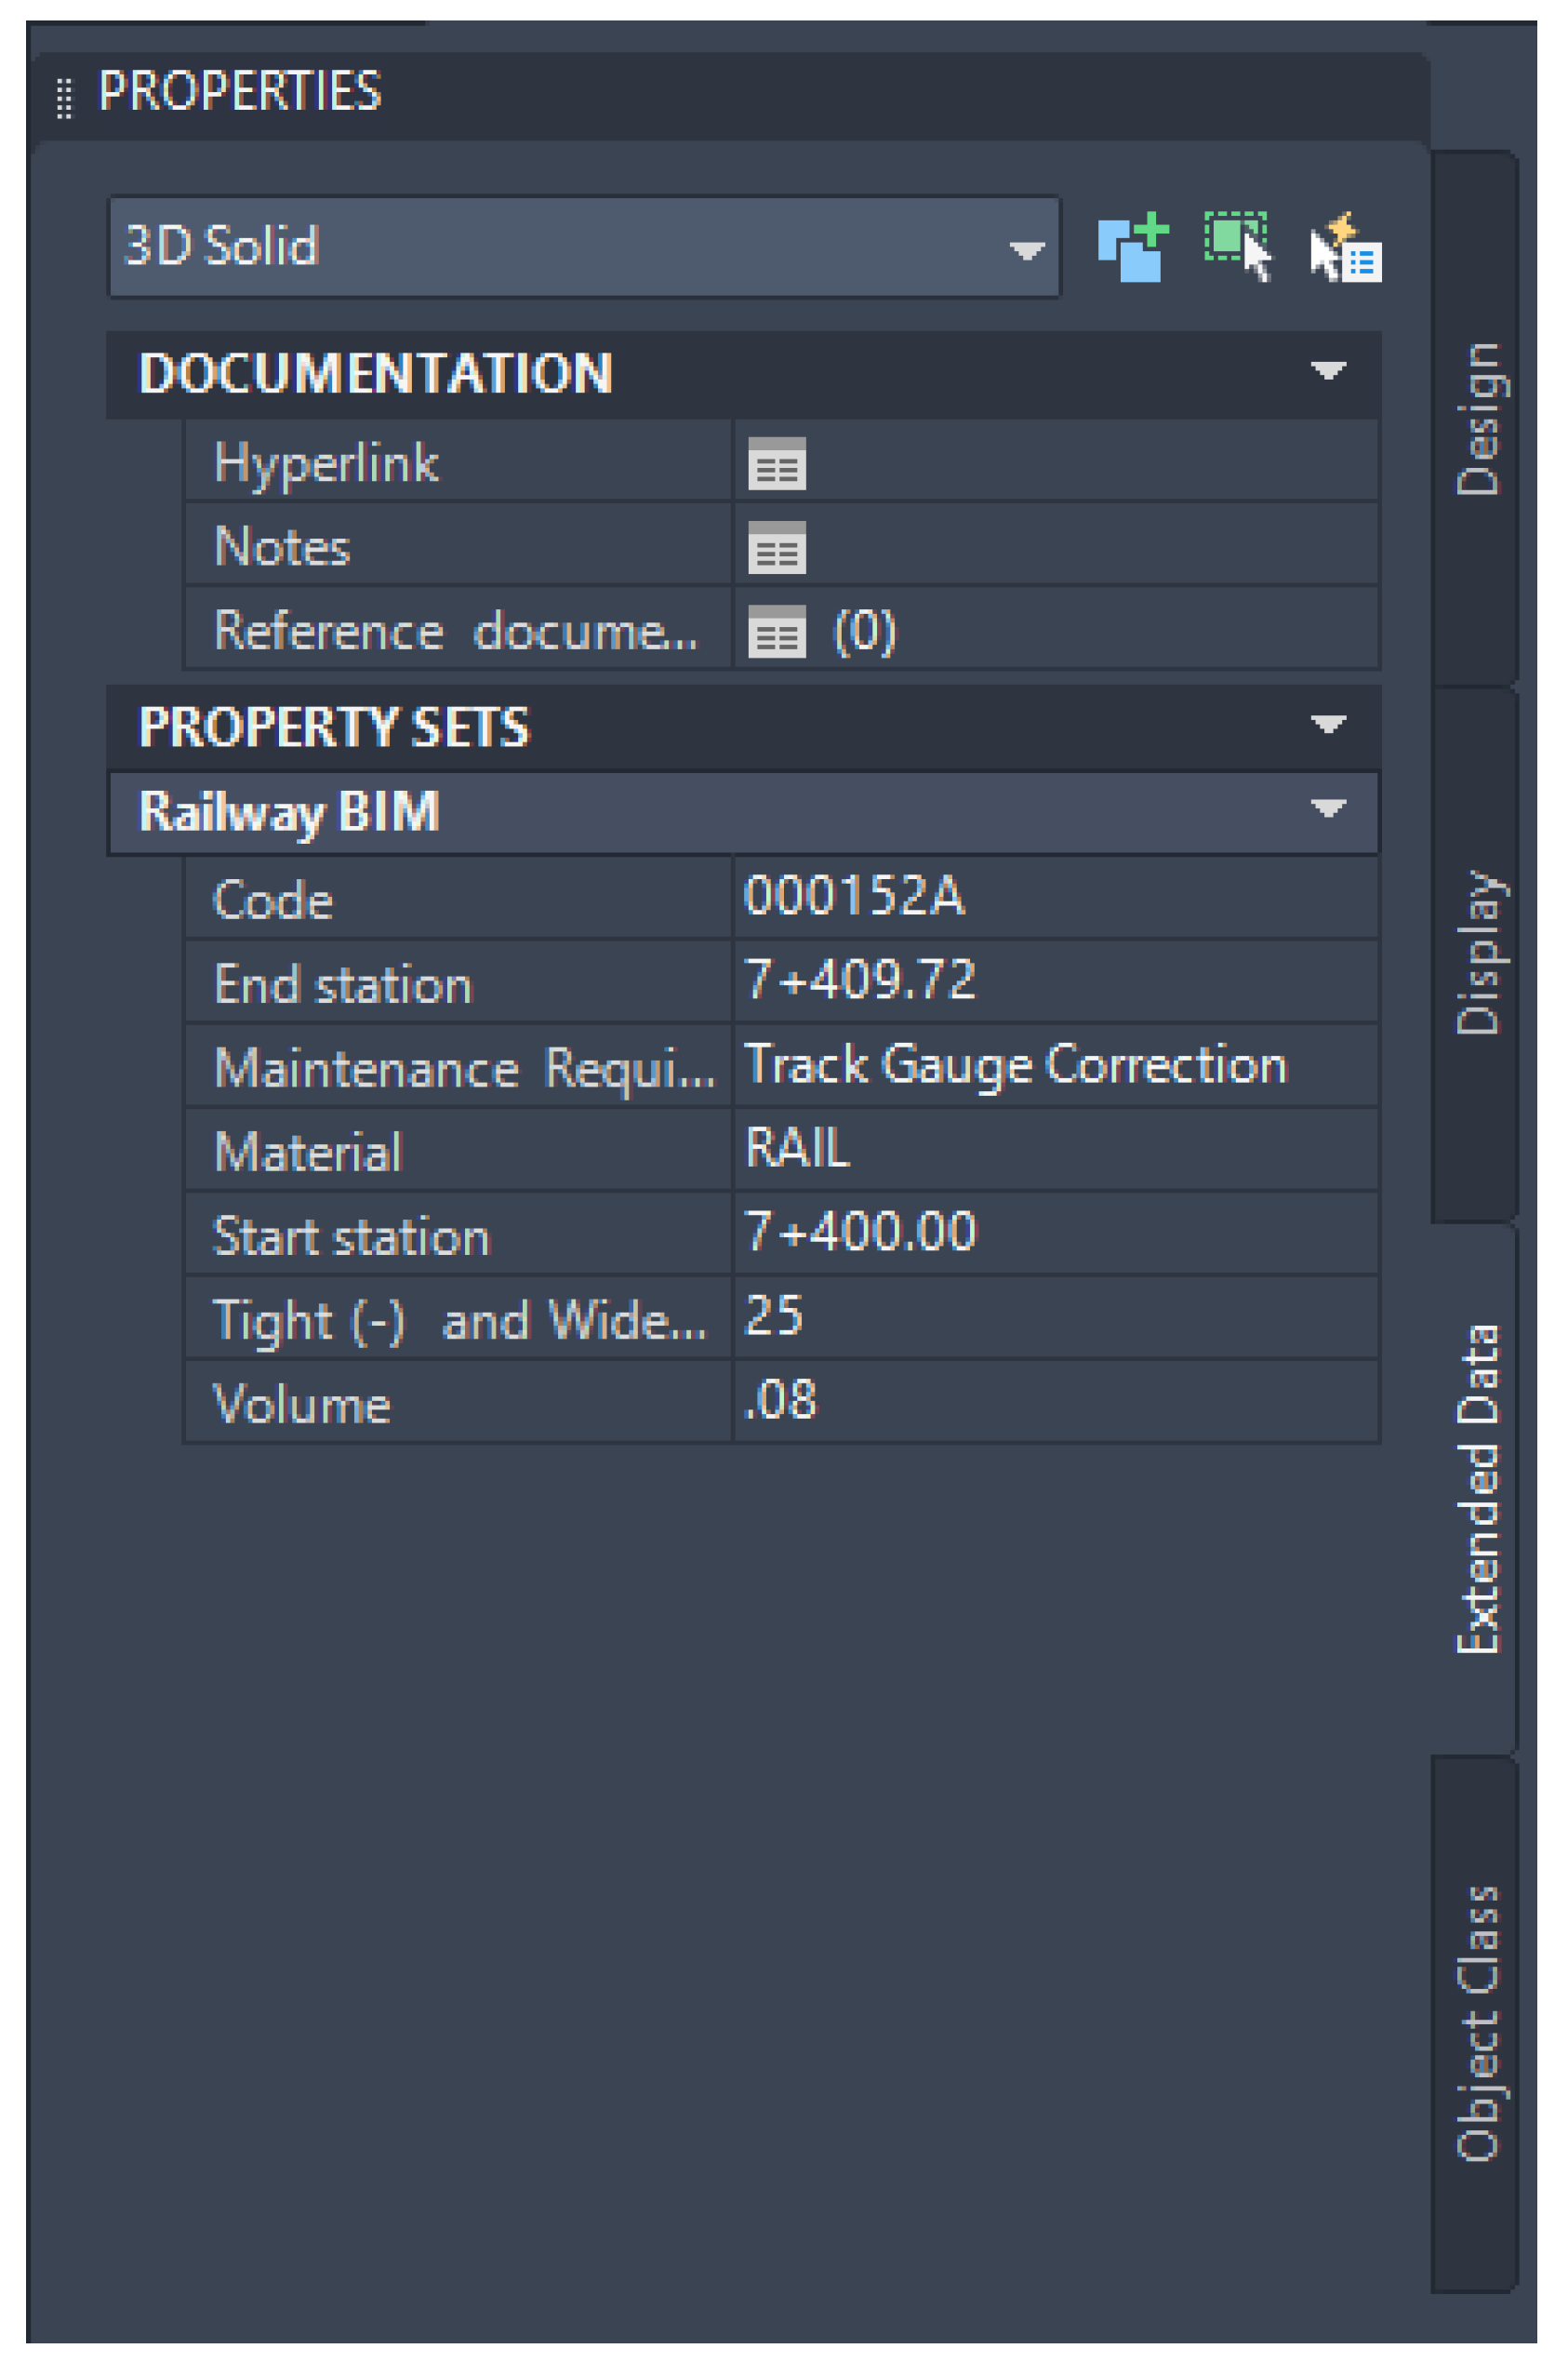The height and width of the screenshot is (2375, 1568).
Task: Collapse the Documentation section
Action: tap(1327, 372)
